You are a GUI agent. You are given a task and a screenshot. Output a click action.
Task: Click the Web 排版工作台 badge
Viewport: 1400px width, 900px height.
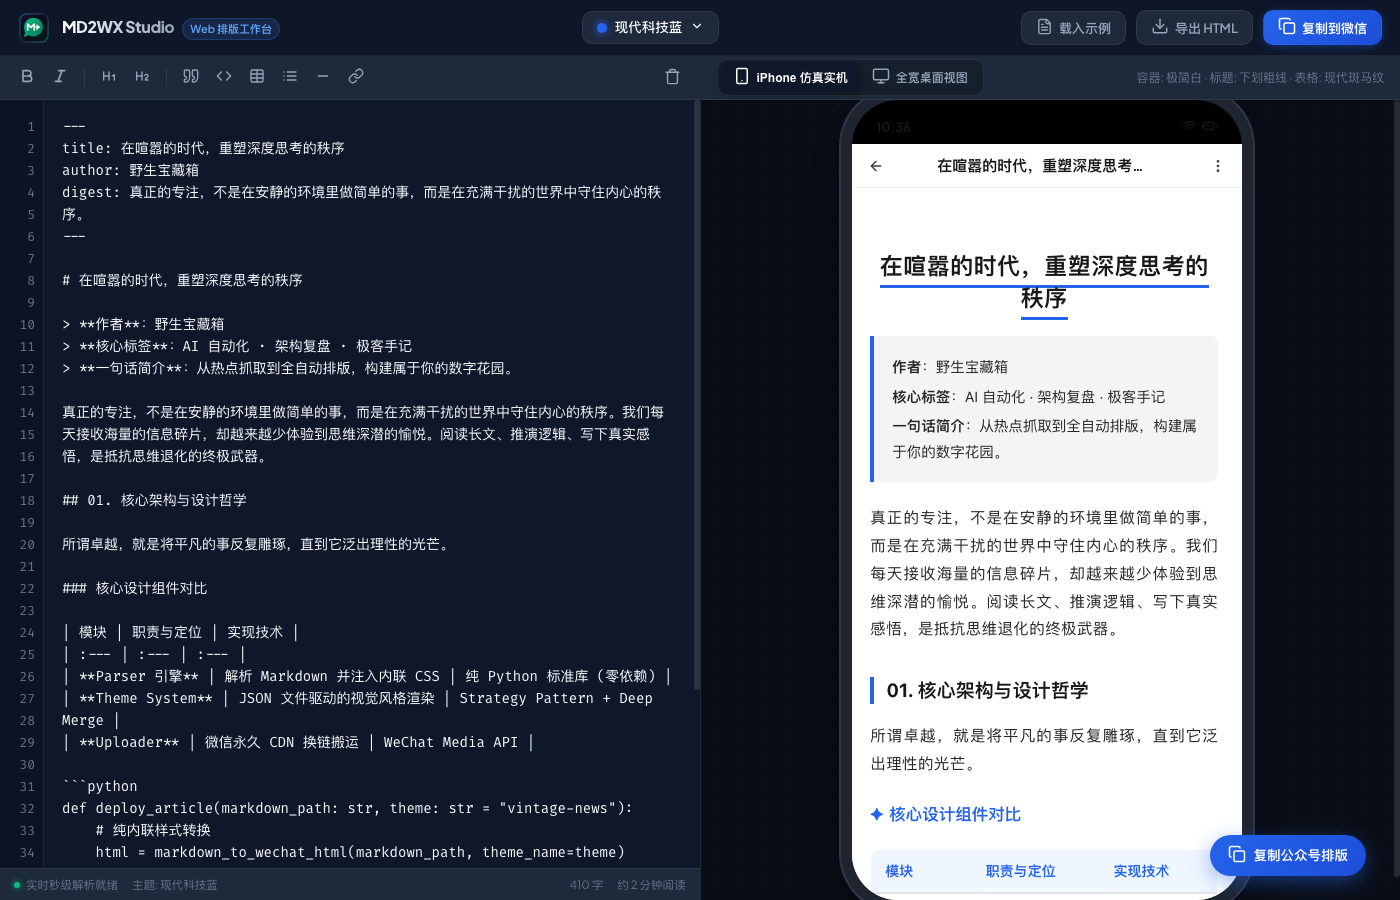pyautogui.click(x=231, y=29)
